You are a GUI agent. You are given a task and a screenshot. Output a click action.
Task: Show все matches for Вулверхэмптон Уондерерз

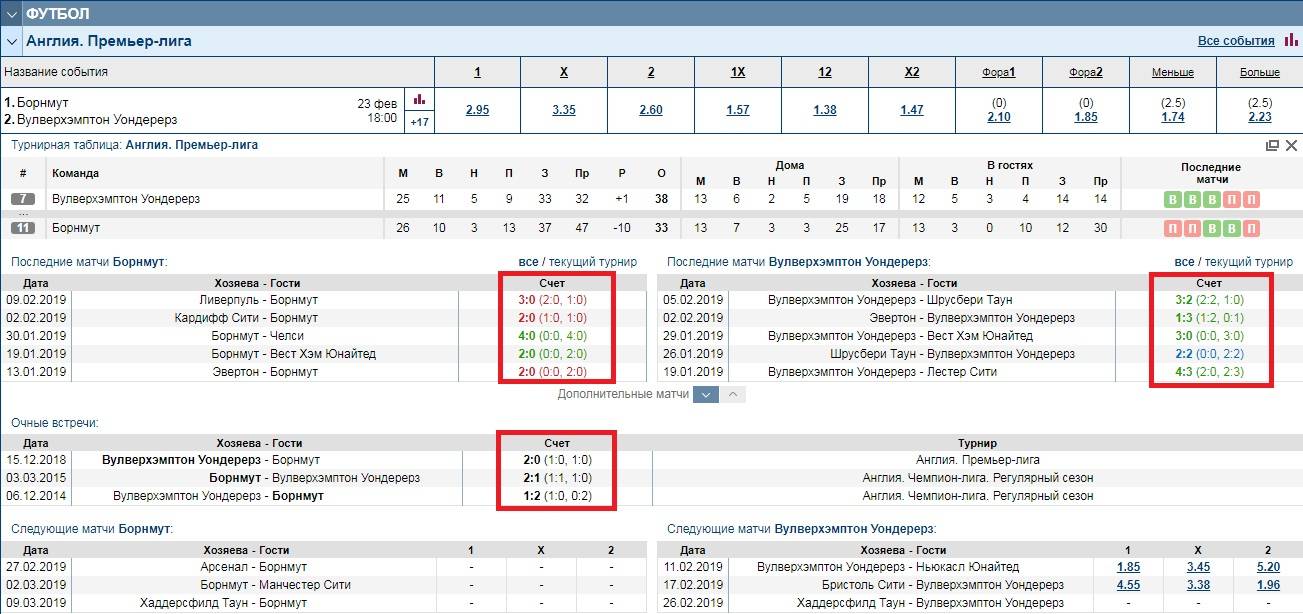coord(1185,262)
